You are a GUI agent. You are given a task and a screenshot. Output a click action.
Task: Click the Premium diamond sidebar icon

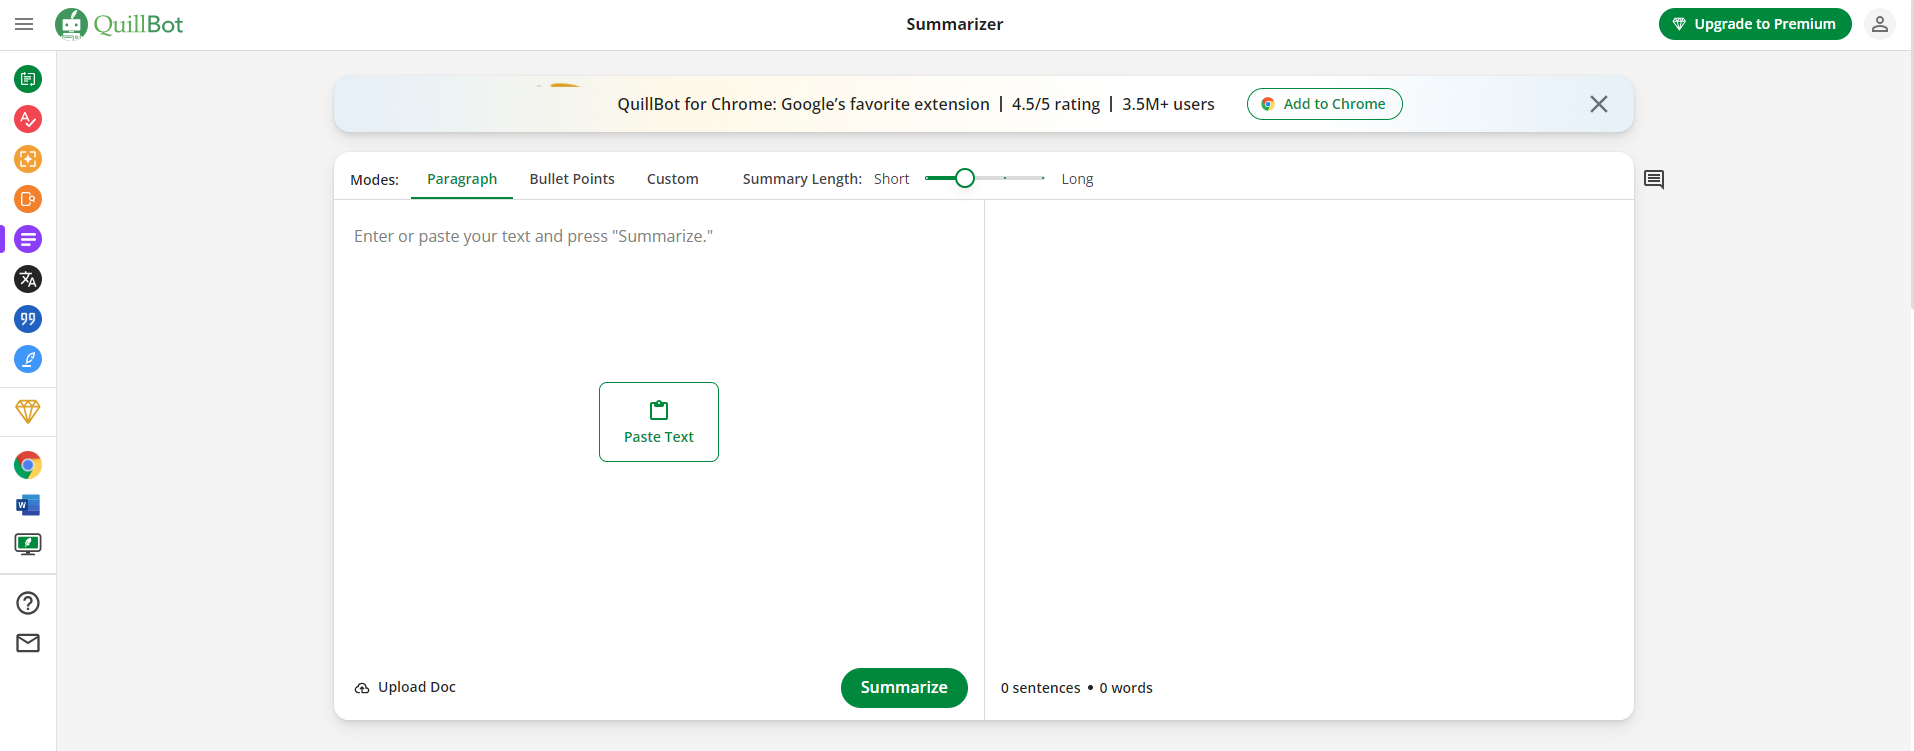click(28, 411)
